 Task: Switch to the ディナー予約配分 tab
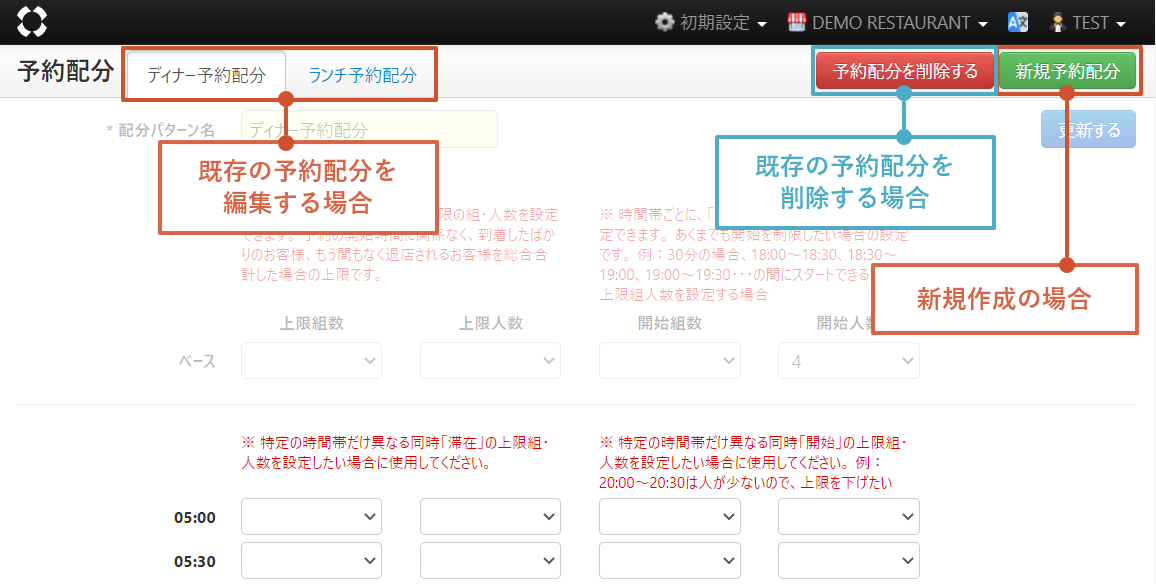206,74
